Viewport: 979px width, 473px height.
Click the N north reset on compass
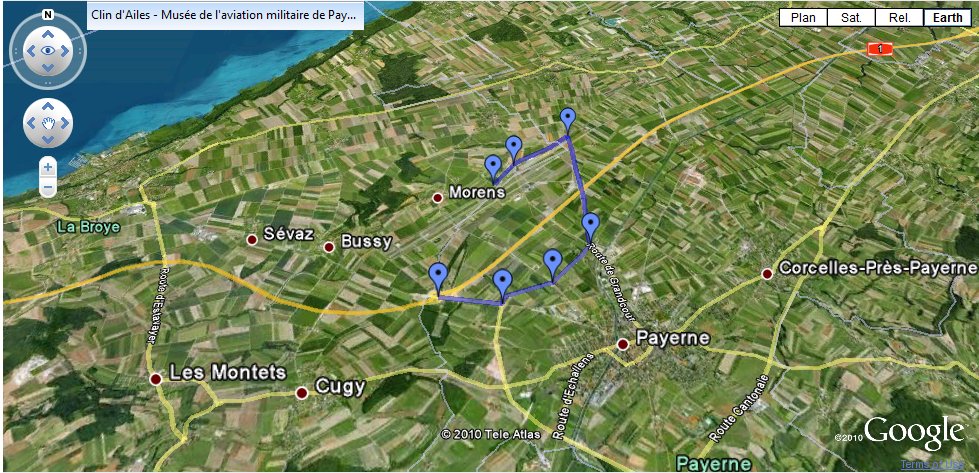47,15
